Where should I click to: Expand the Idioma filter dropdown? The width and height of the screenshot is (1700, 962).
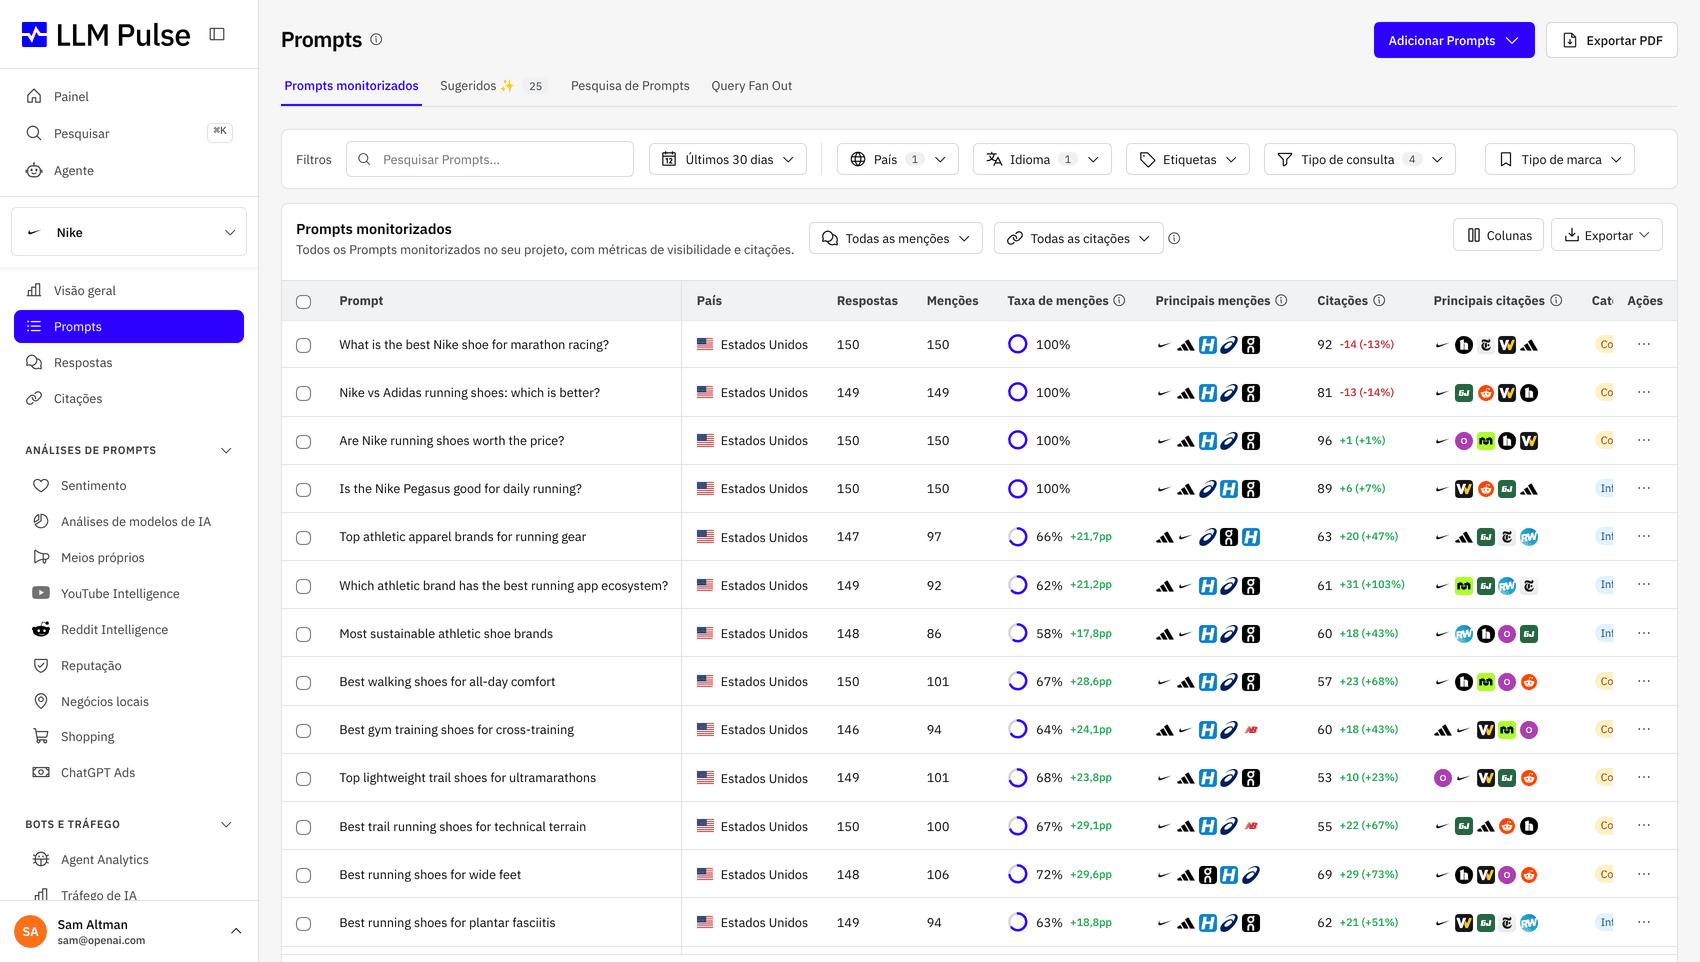[x=1042, y=159]
